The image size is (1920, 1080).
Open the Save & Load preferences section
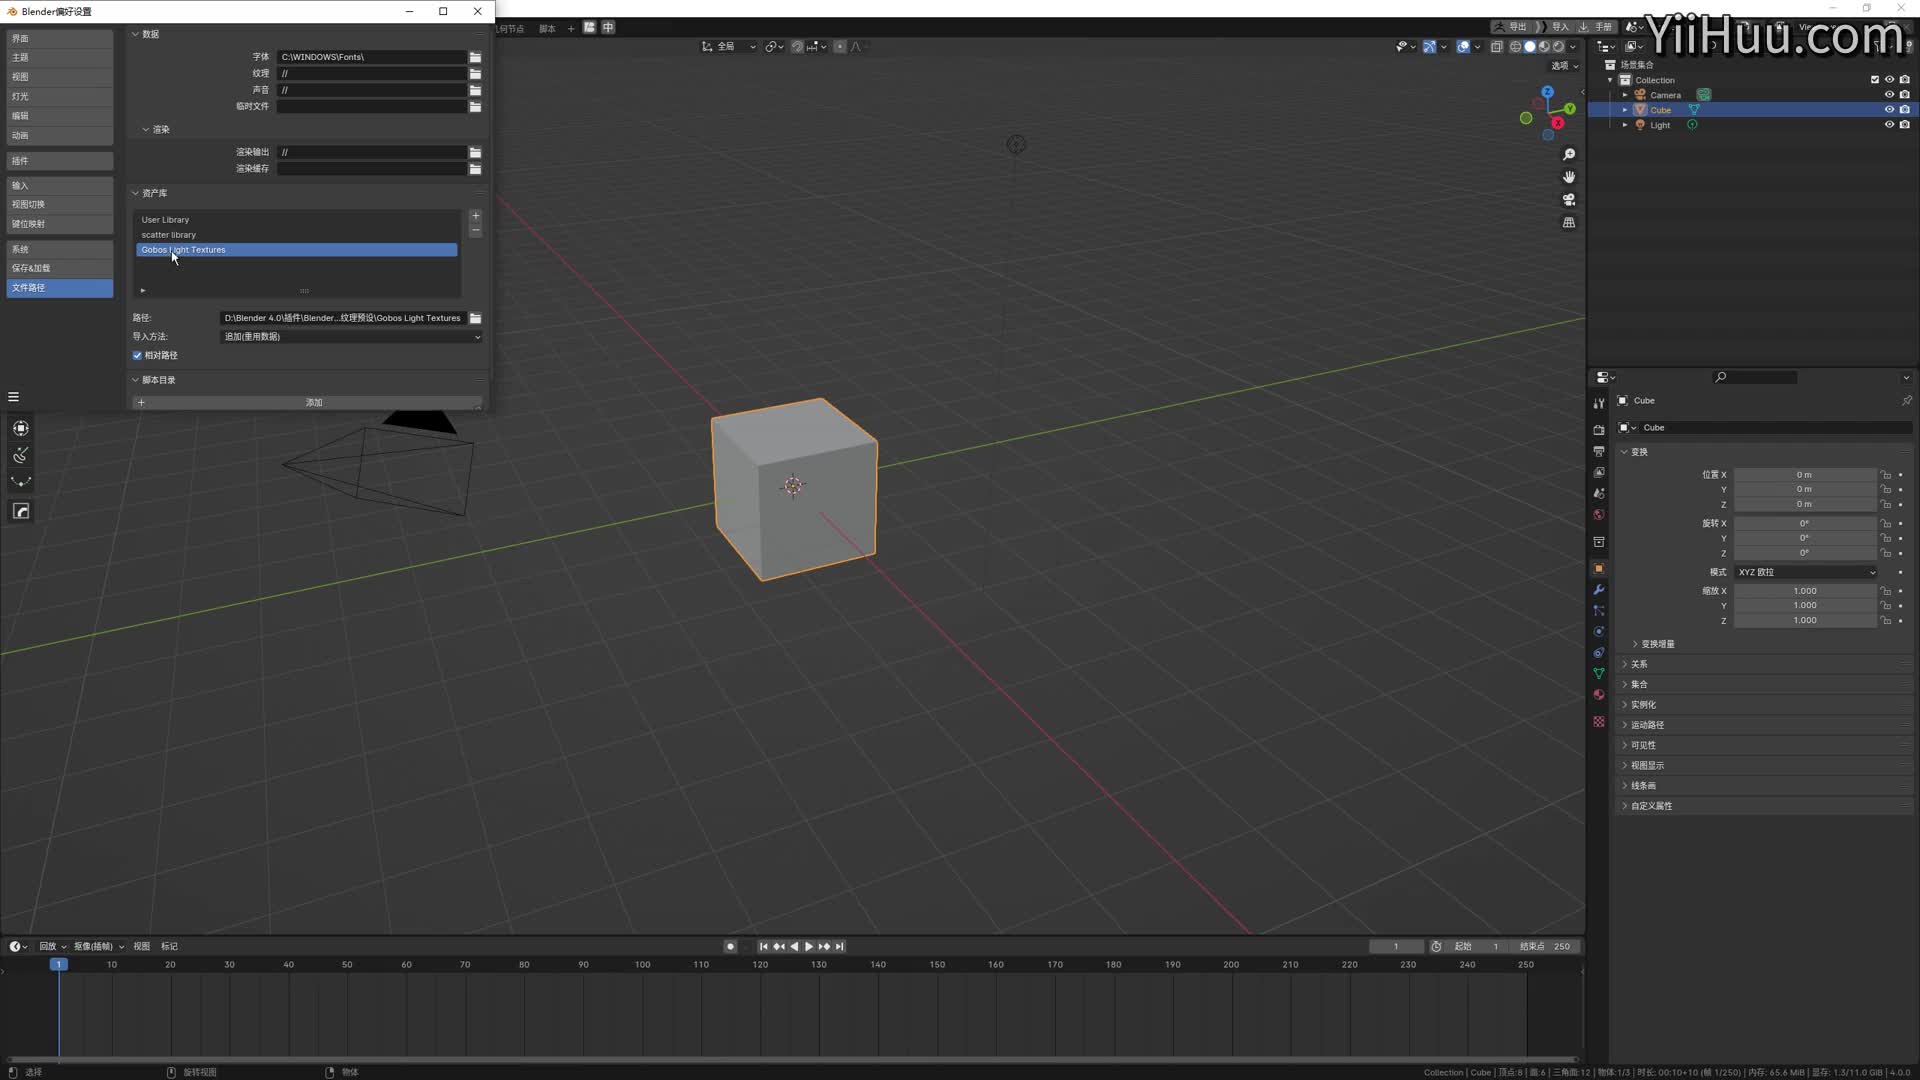pyautogui.click(x=60, y=268)
